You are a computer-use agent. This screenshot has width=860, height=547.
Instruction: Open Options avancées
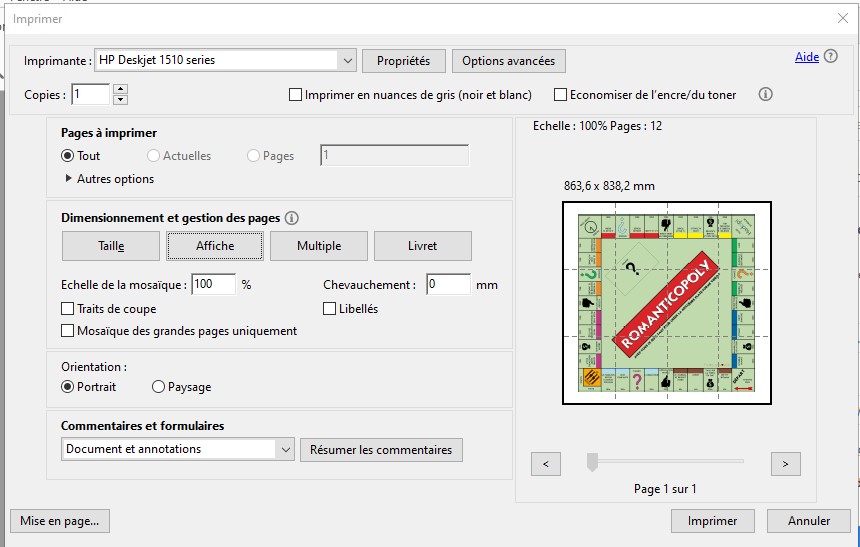tap(508, 61)
